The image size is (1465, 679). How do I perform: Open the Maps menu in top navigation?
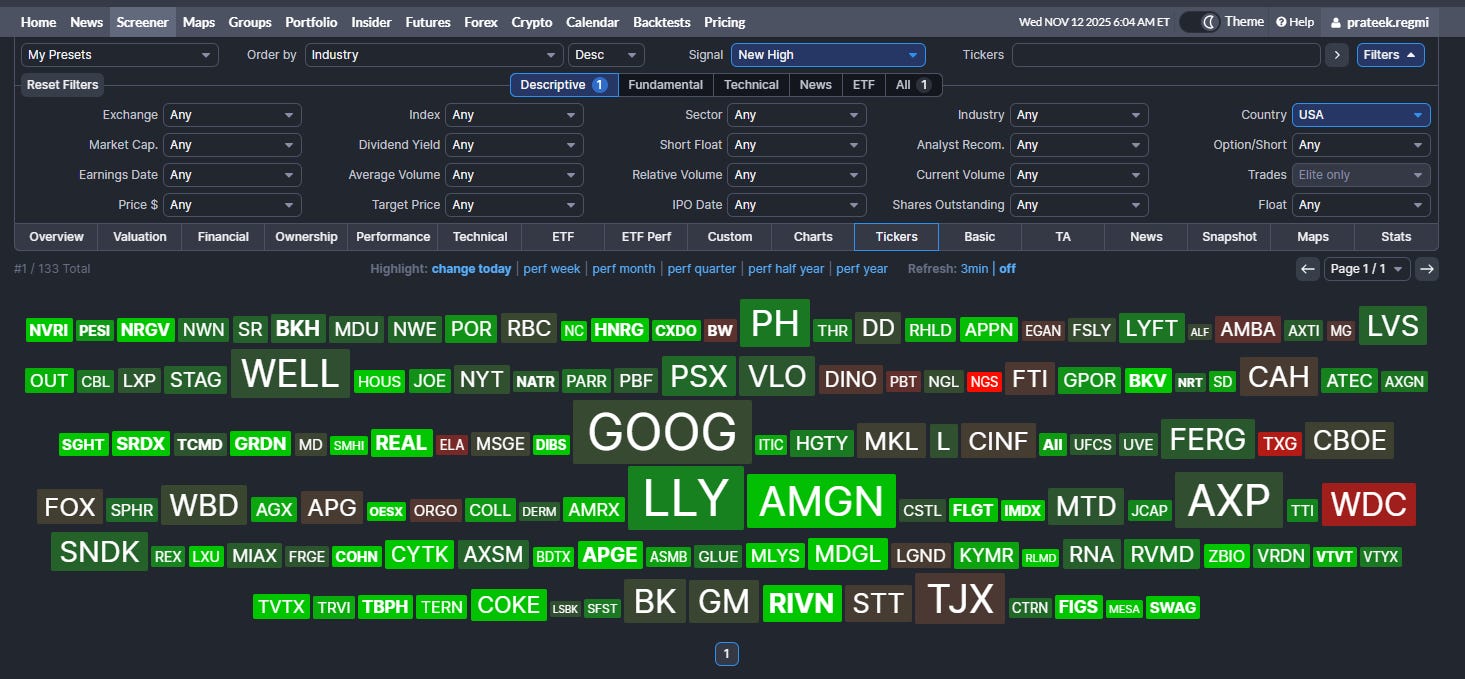pyautogui.click(x=199, y=22)
